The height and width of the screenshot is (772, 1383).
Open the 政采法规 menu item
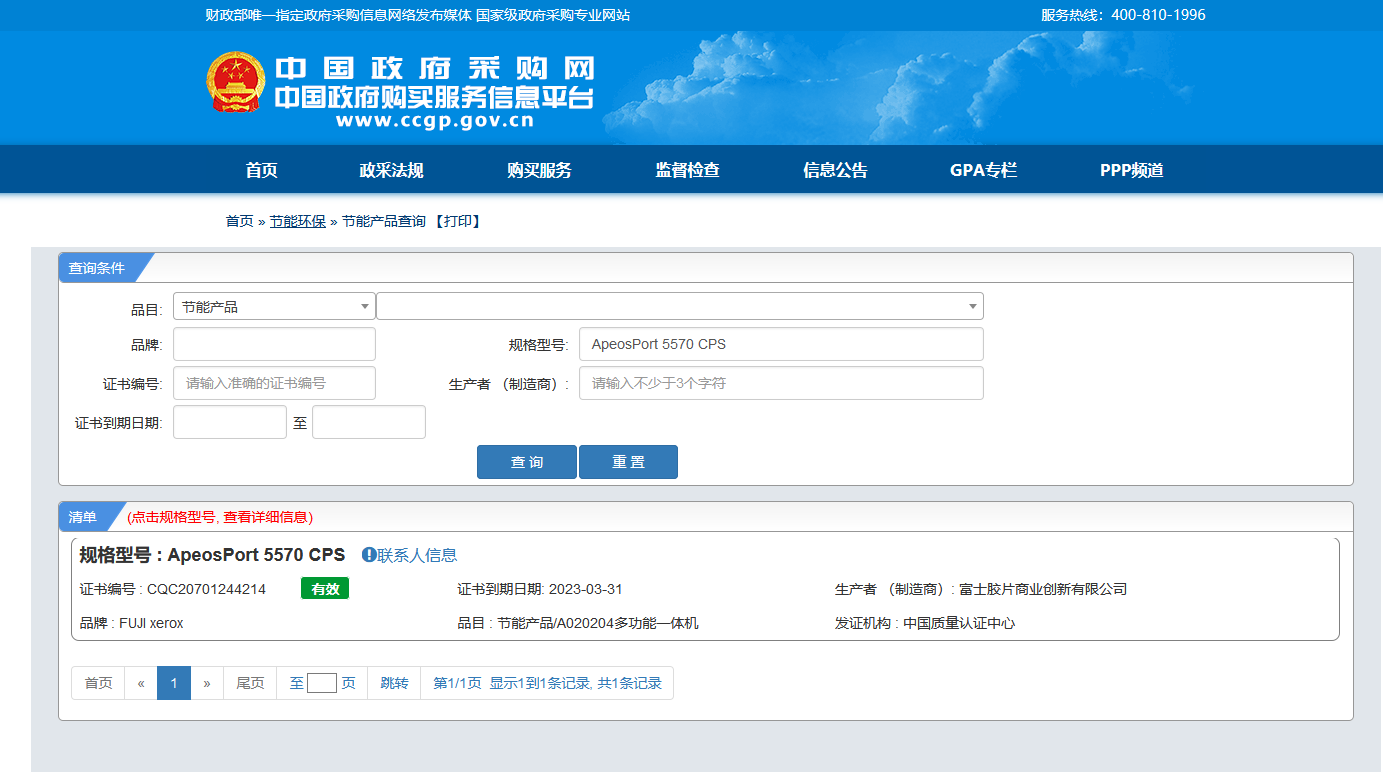click(391, 170)
